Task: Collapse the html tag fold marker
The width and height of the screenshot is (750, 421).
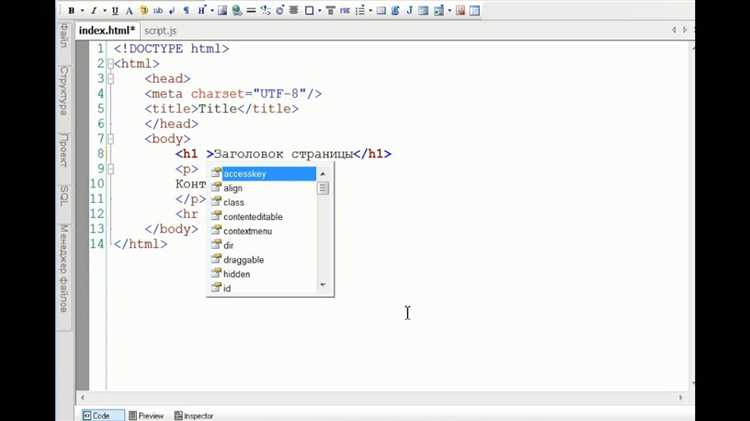Action: point(112,64)
